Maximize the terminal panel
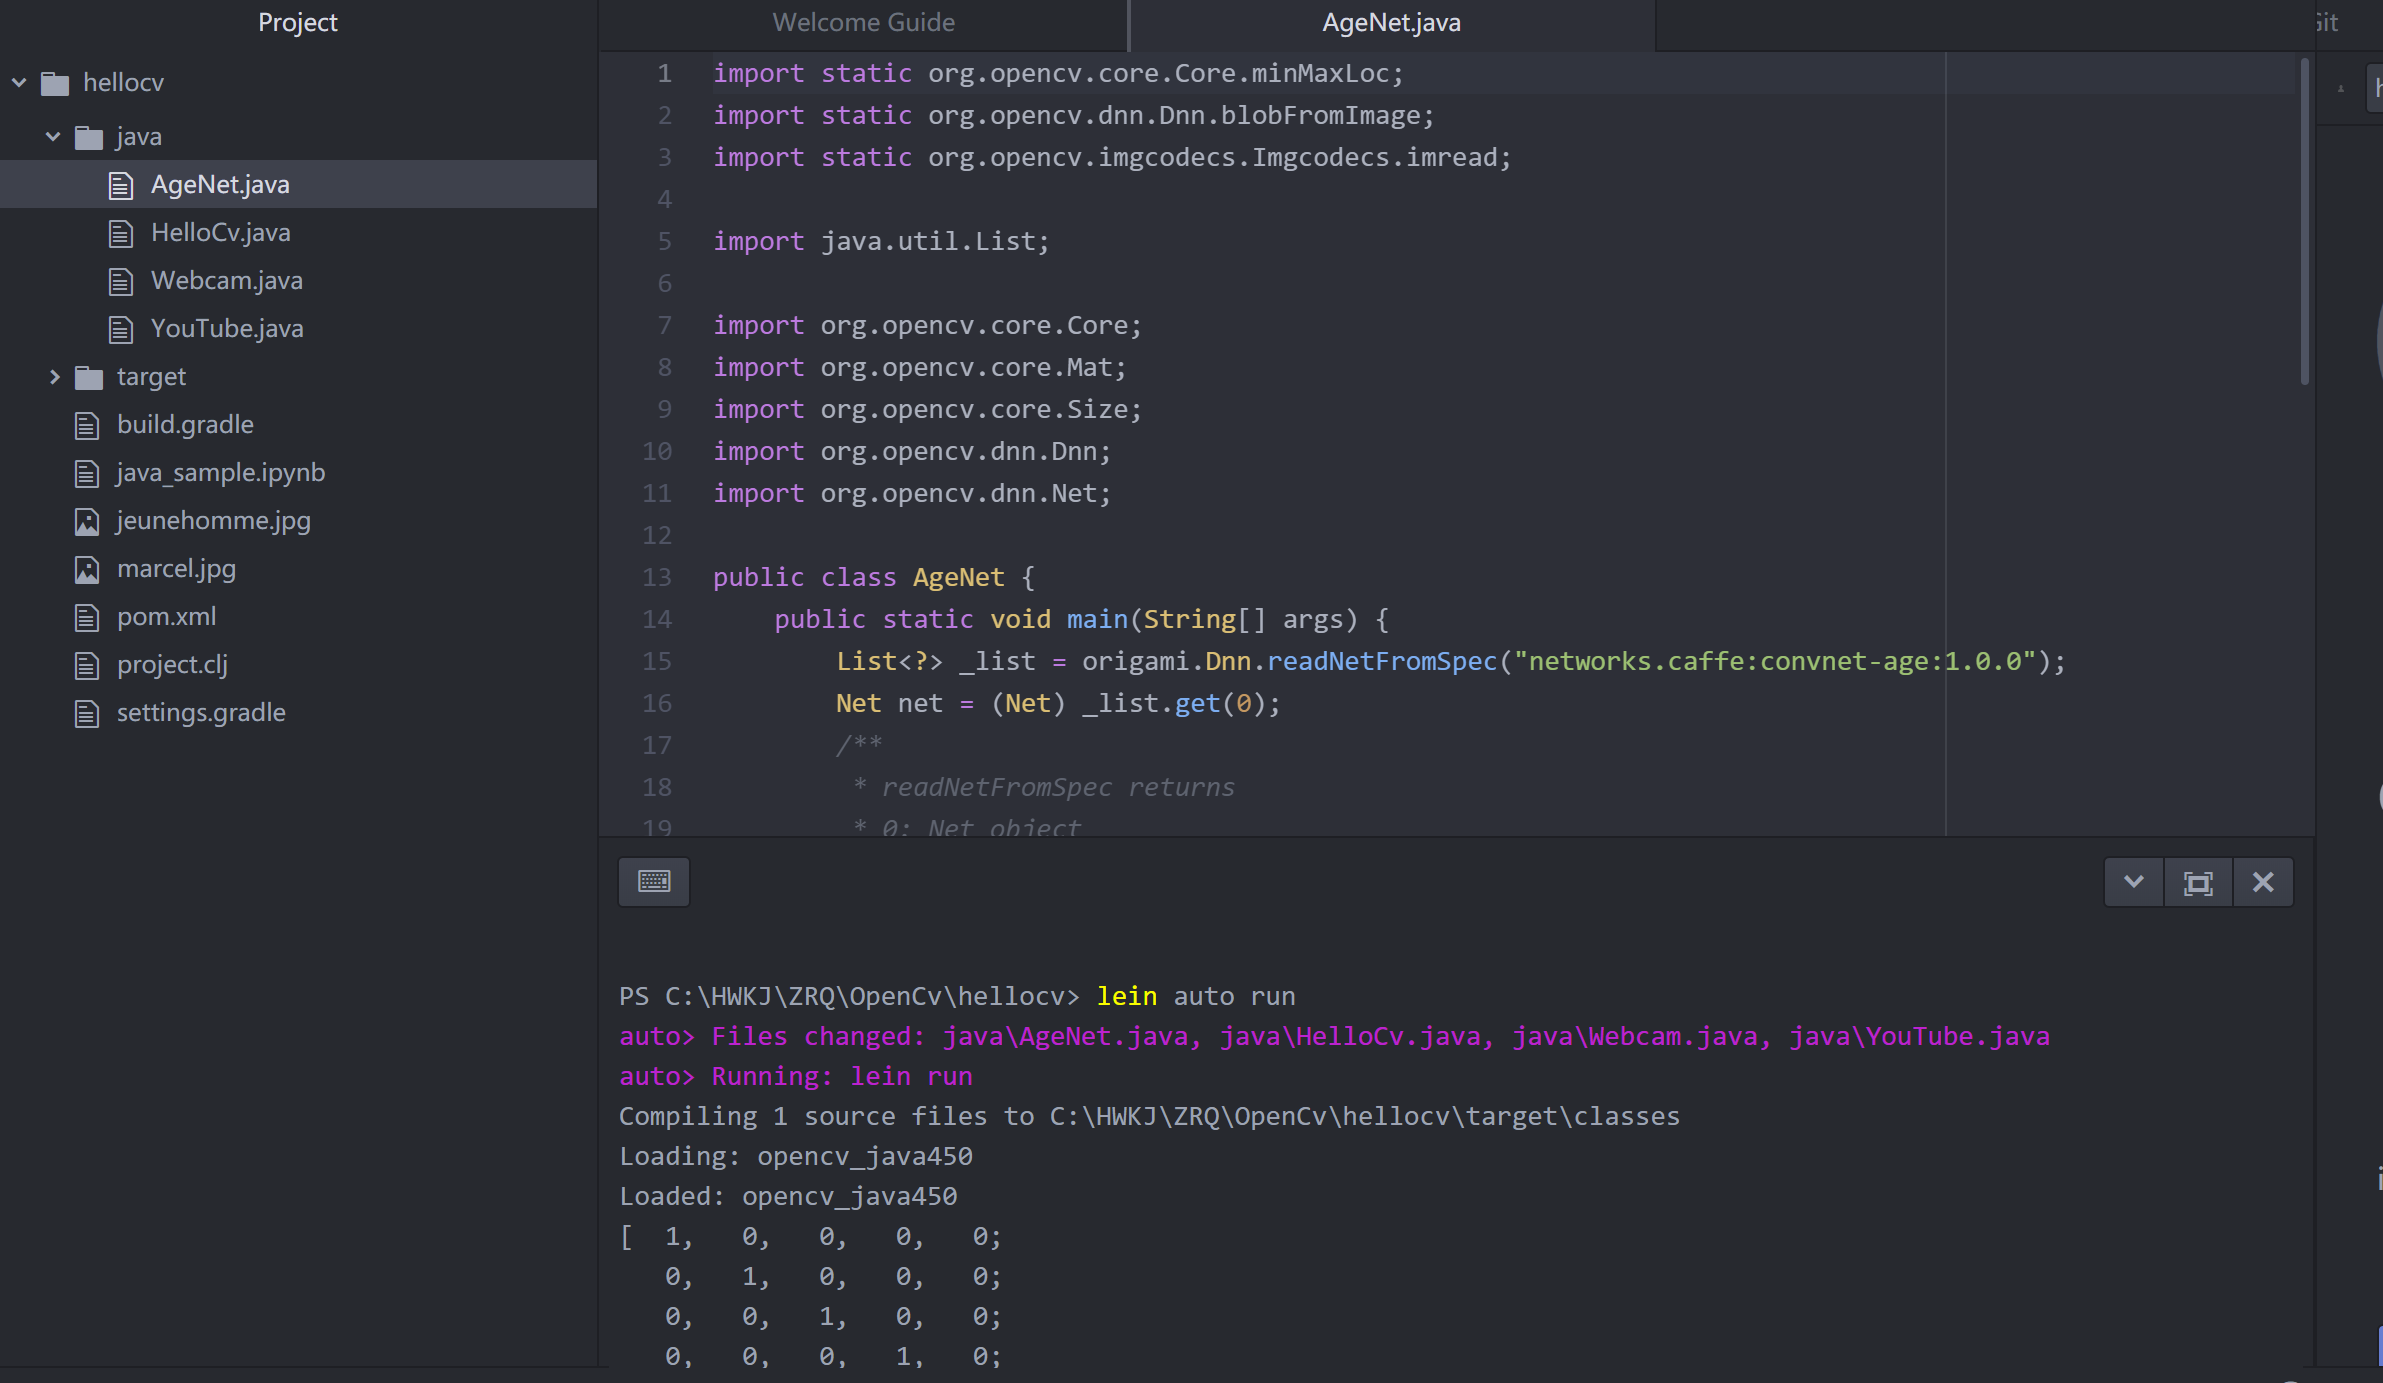 [2198, 882]
